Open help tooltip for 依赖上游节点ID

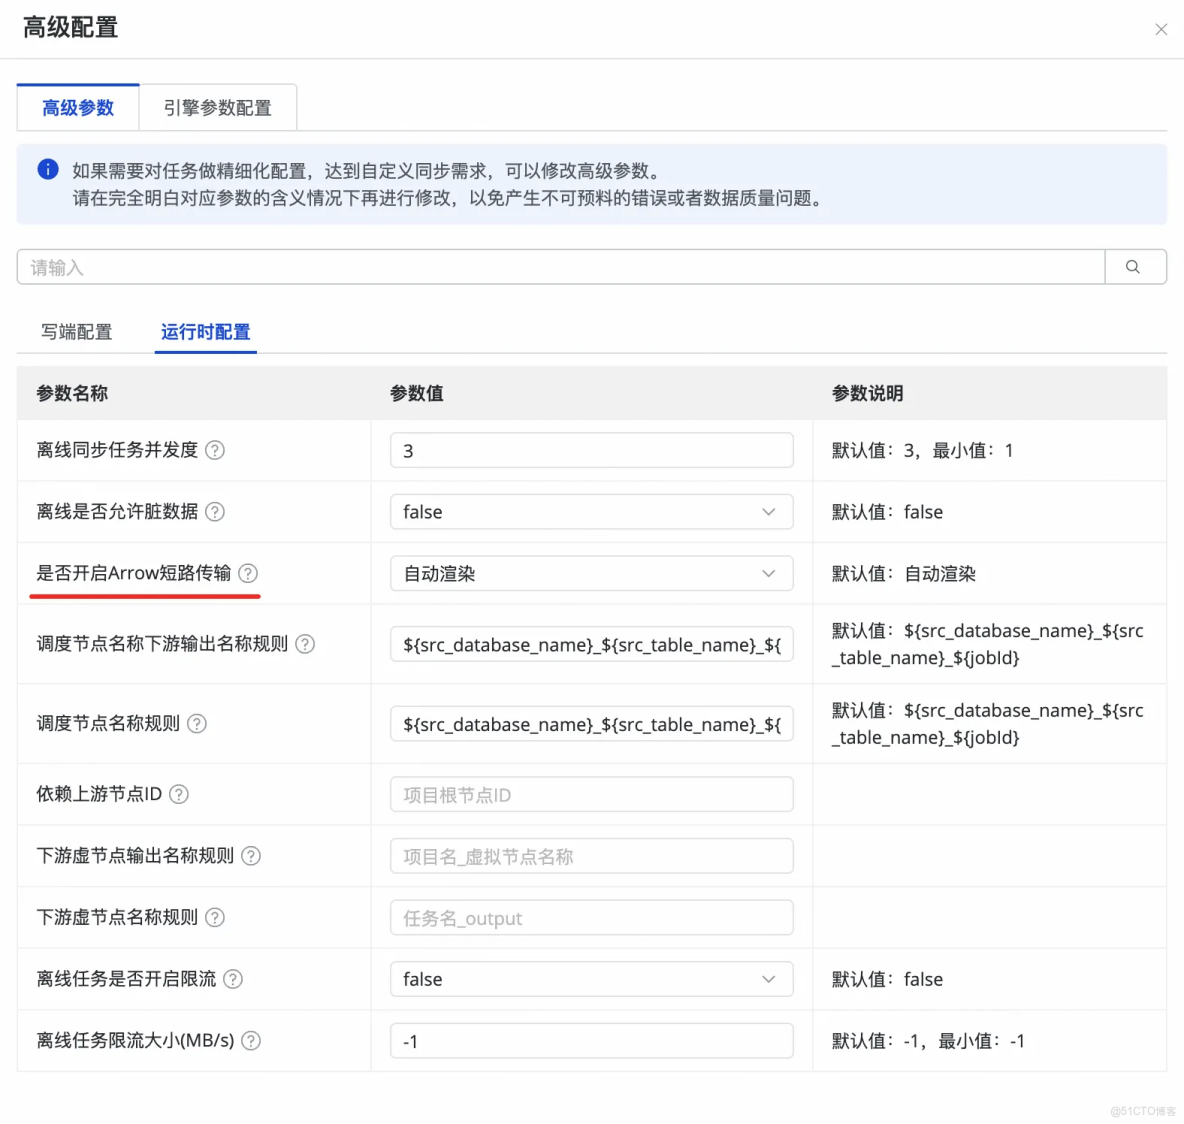[179, 794]
